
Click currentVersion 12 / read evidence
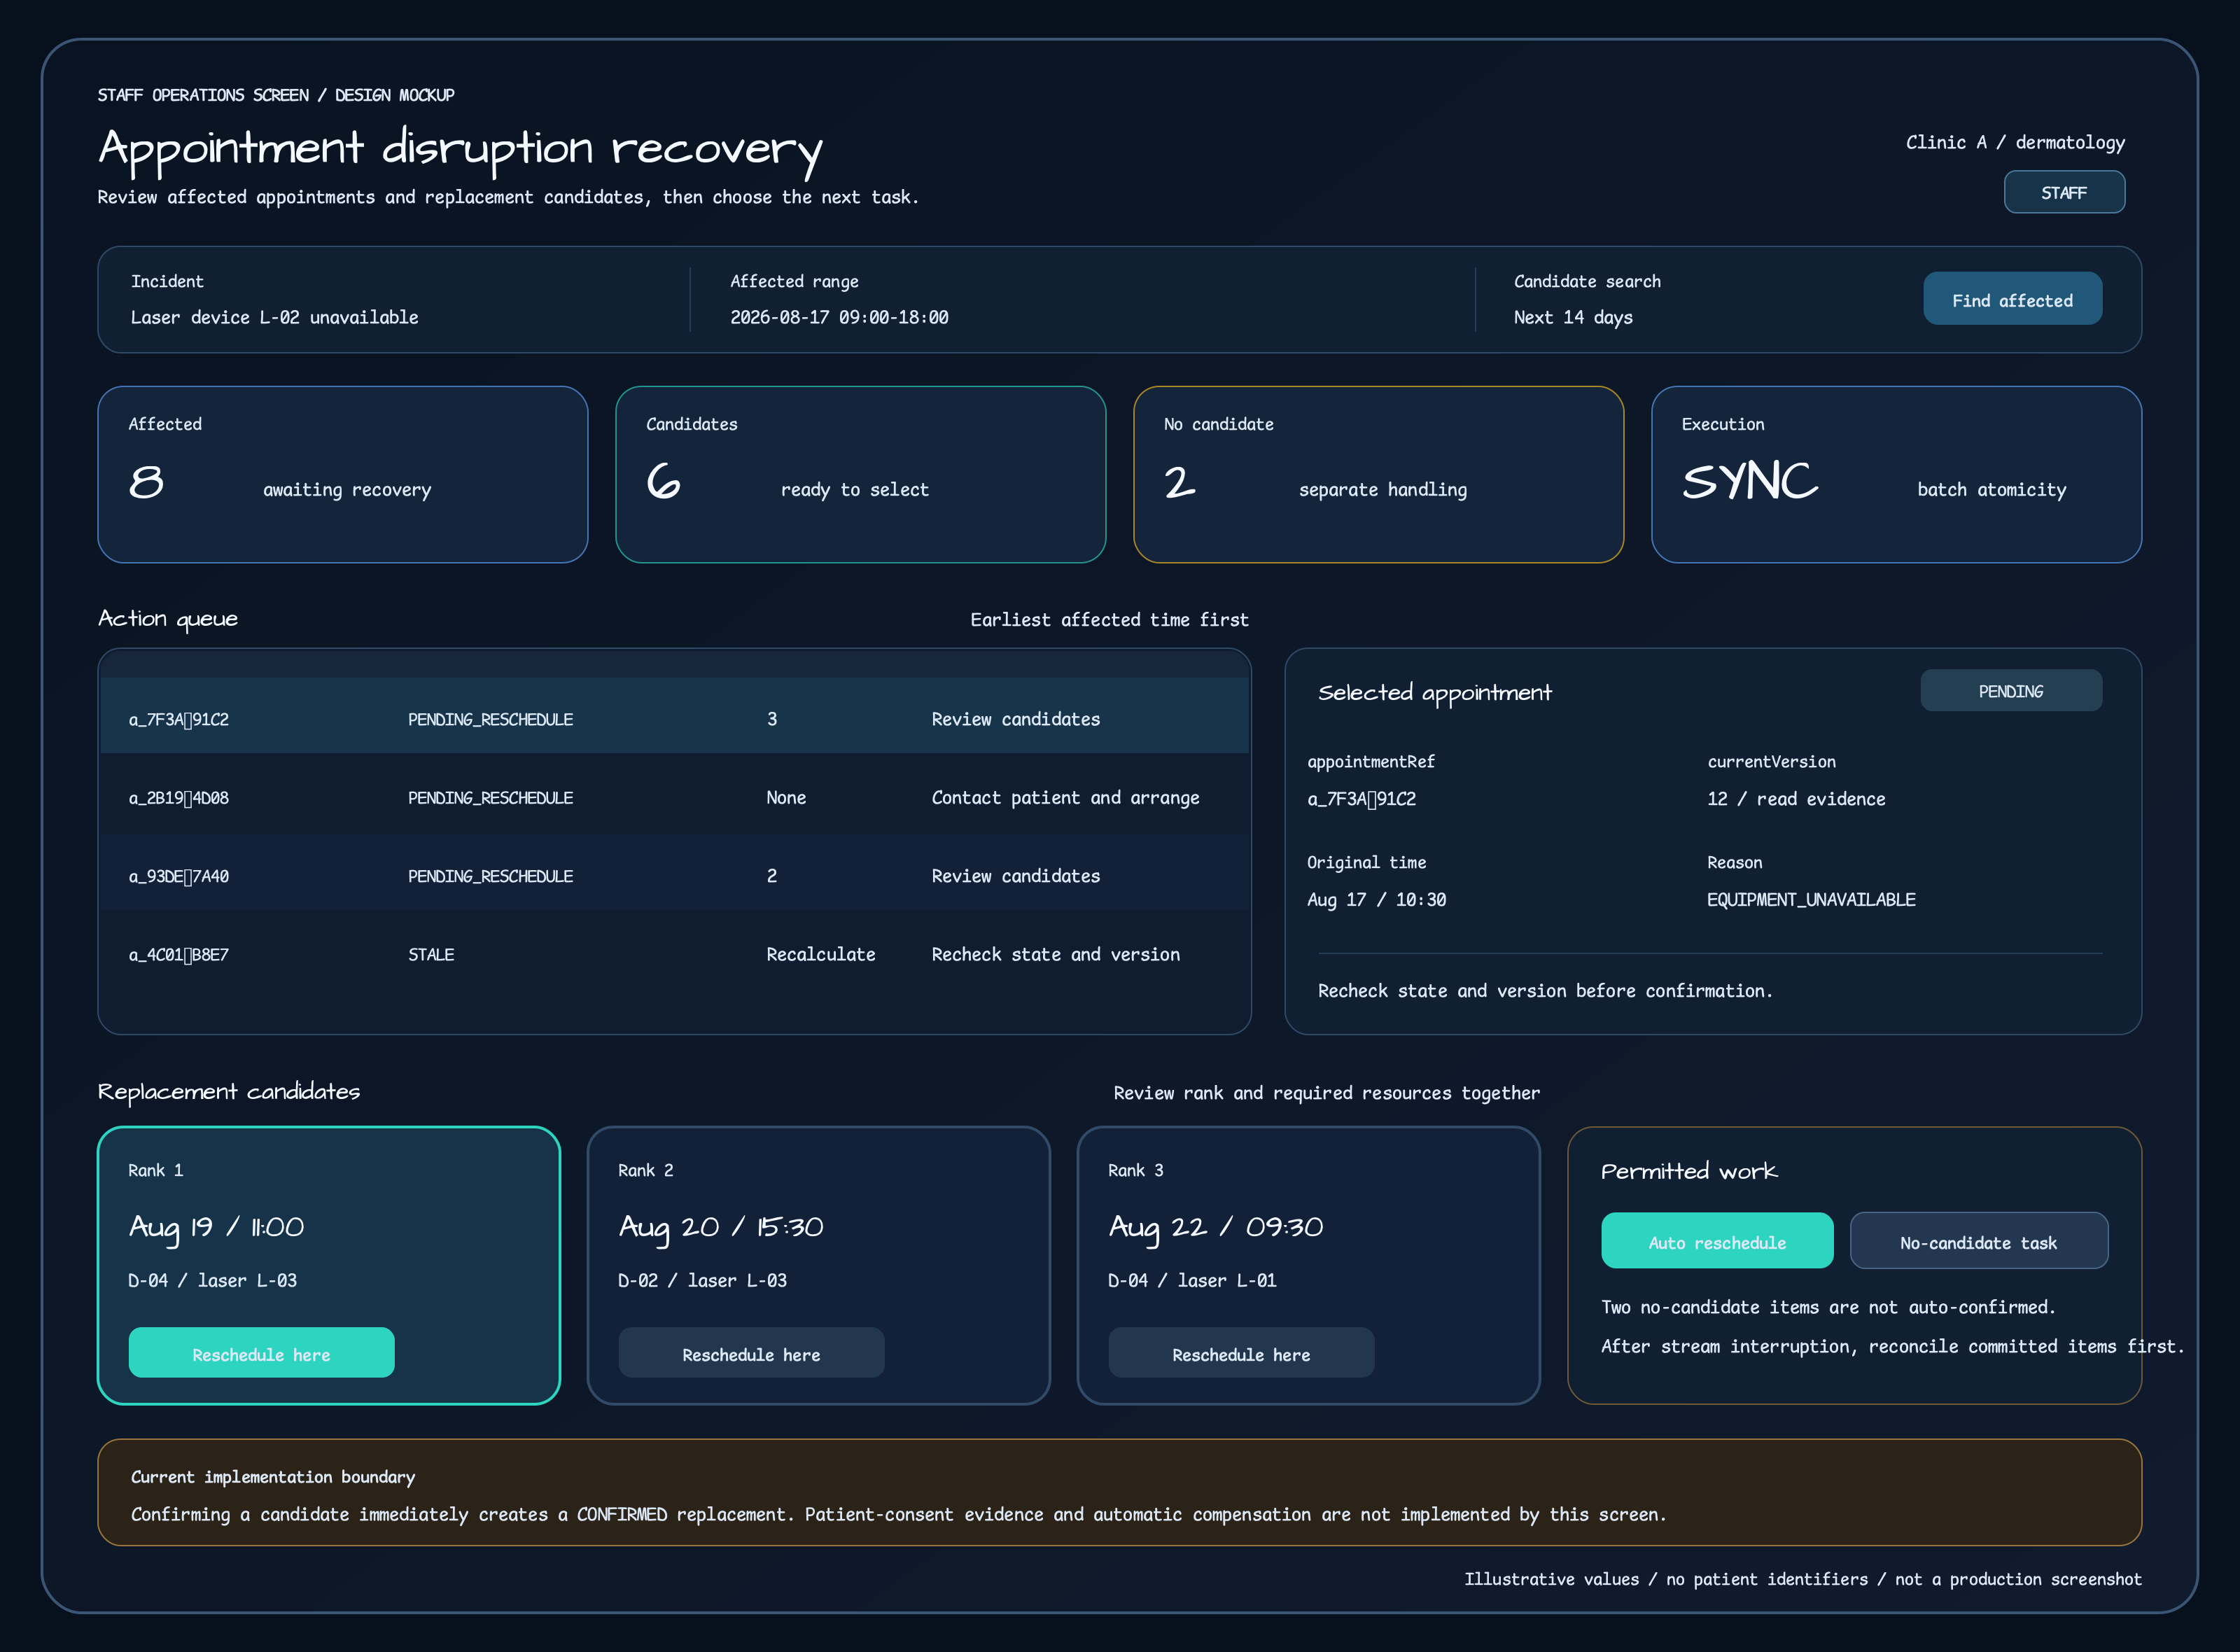click(1796, 799)
